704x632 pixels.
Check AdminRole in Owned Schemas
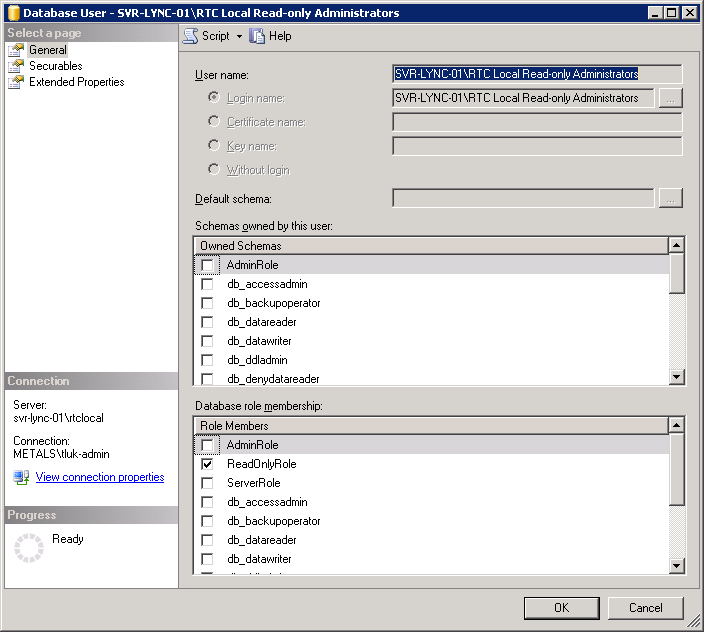(x=207, y=265)
